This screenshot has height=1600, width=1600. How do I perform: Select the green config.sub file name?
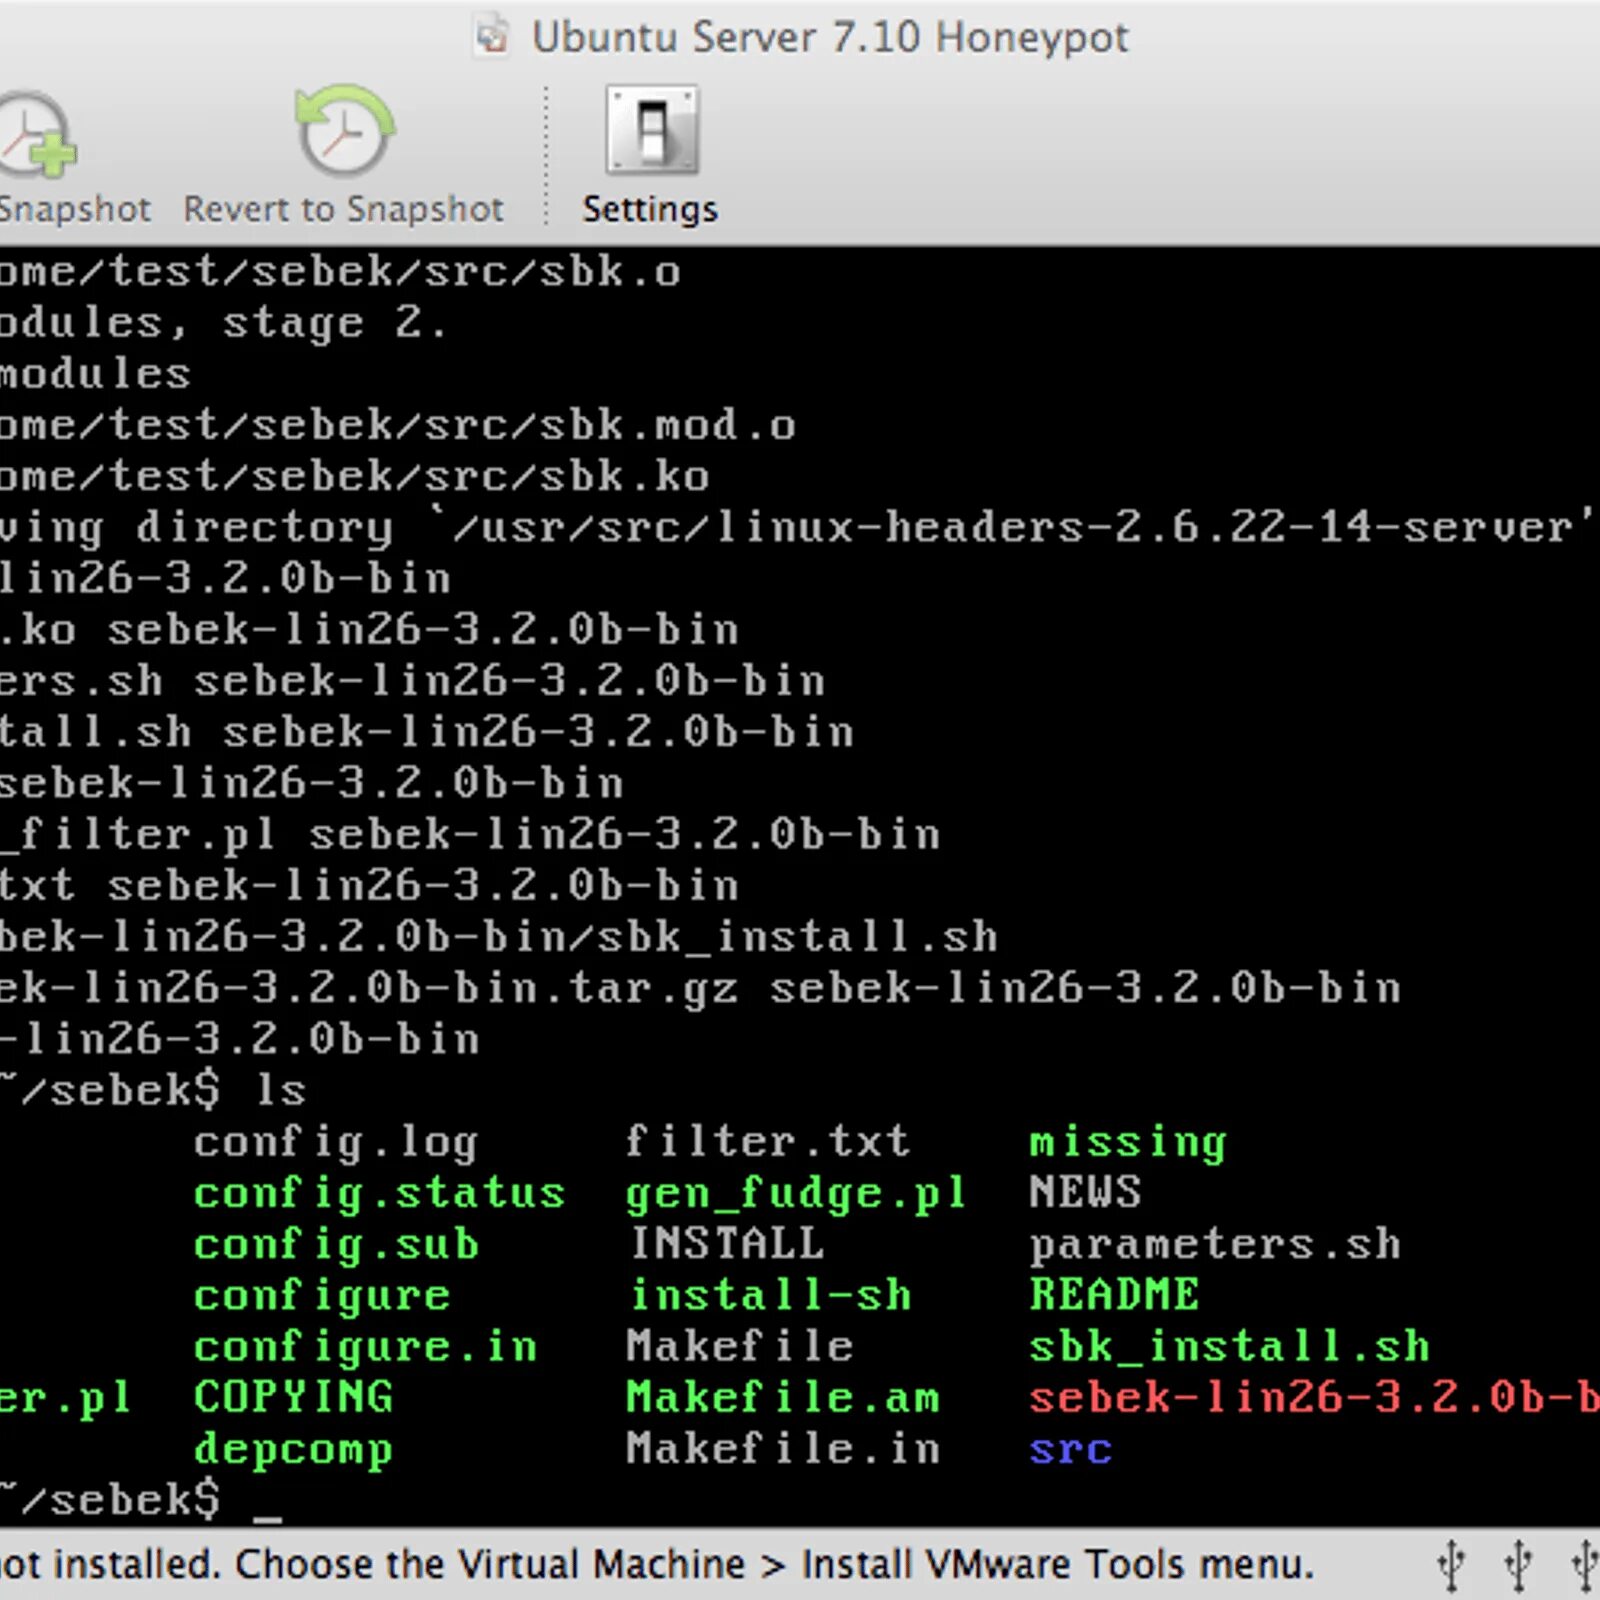336,1245
